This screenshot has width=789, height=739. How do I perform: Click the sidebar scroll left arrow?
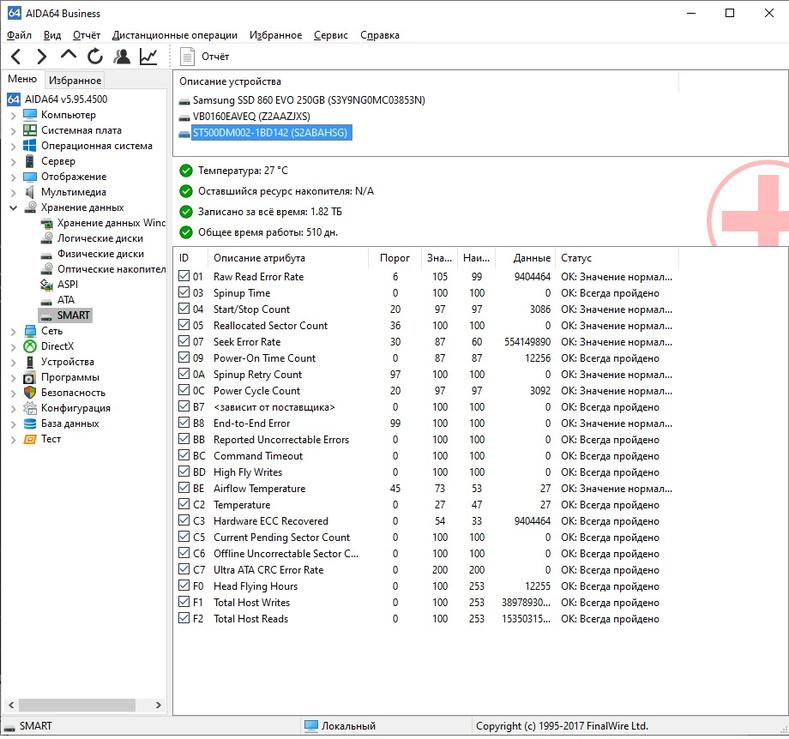(11, 705)
